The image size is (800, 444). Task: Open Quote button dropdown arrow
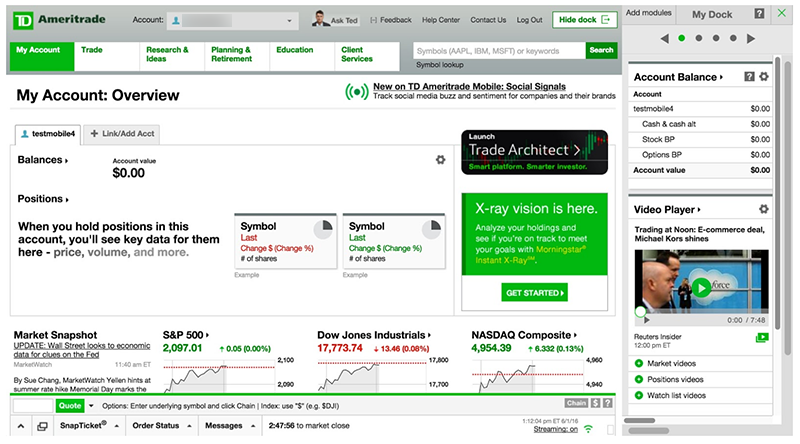pyautogui.click(x=91, y=406)
